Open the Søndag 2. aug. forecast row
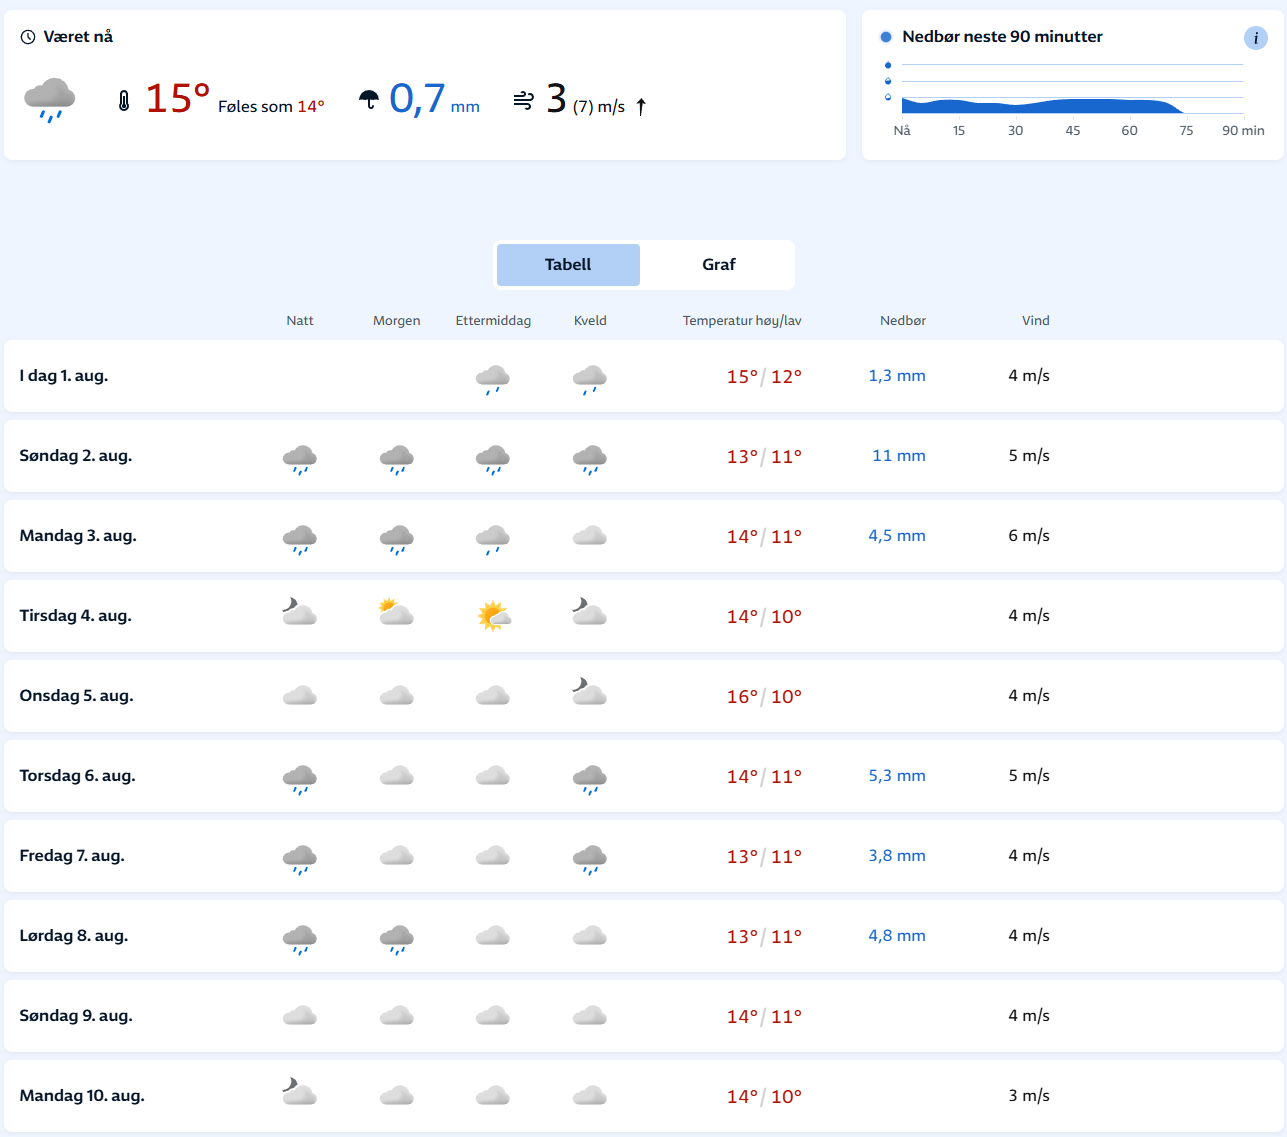The width and height of the screenshot is (1287, 1137). tap(643, 456)
